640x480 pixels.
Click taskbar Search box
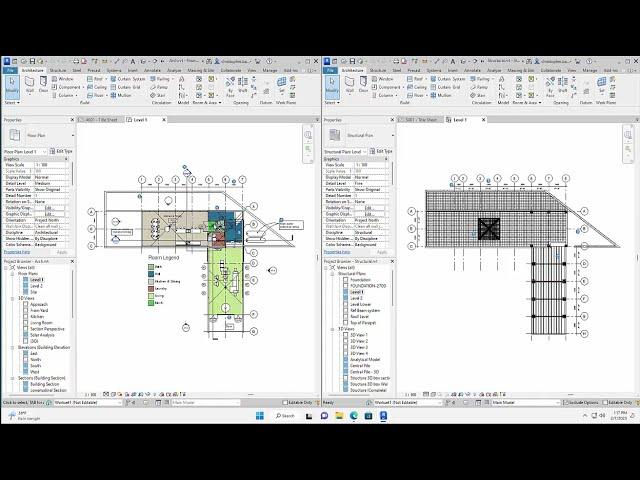(x=285, y=416)
